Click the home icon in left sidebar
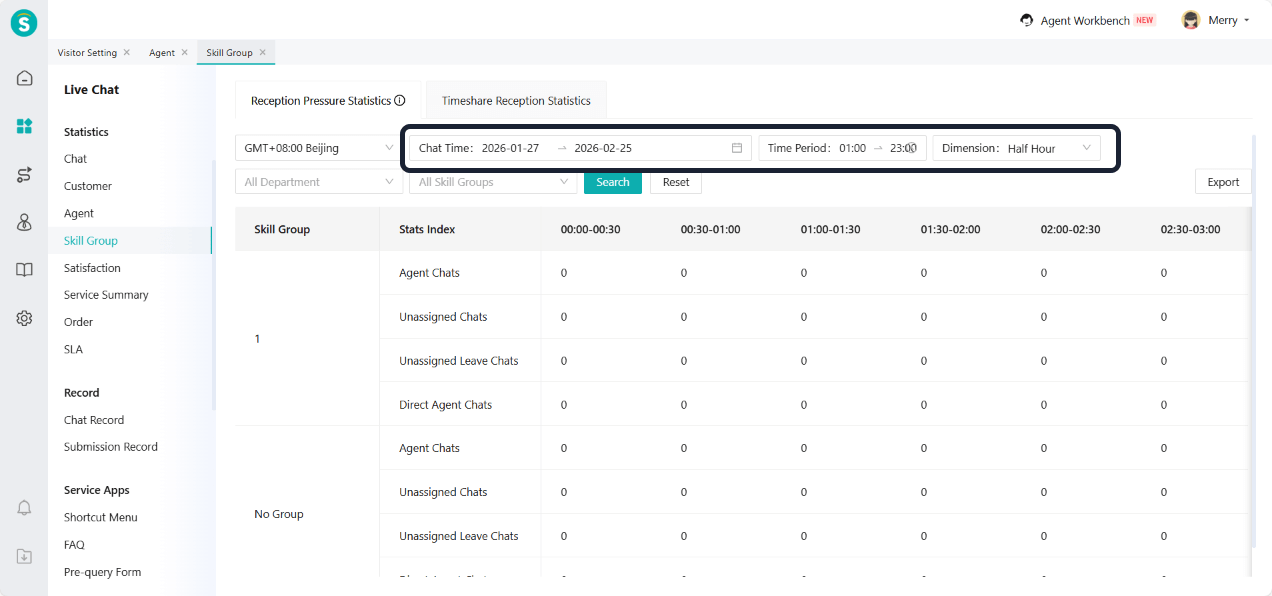The image size is (1272, 596). [24, 78]
